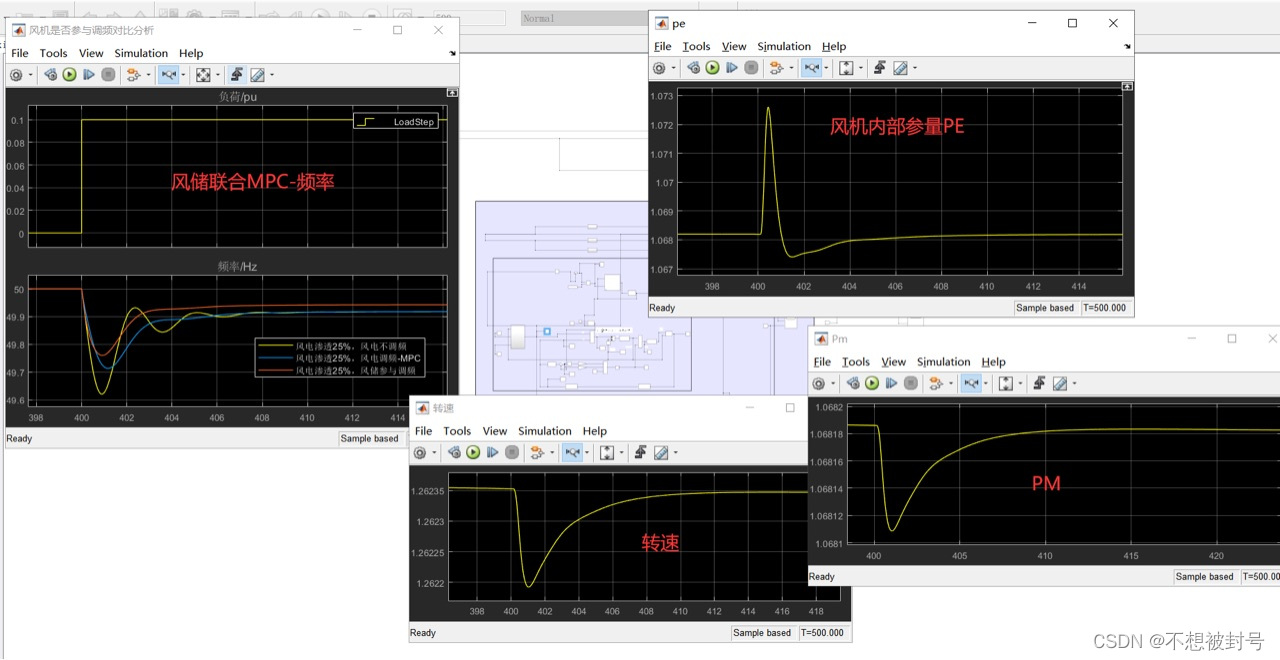1280x660 pixels.
Task: Expand zoom dropdown arrow in pe scope
Action: click(x=827, y=68)
